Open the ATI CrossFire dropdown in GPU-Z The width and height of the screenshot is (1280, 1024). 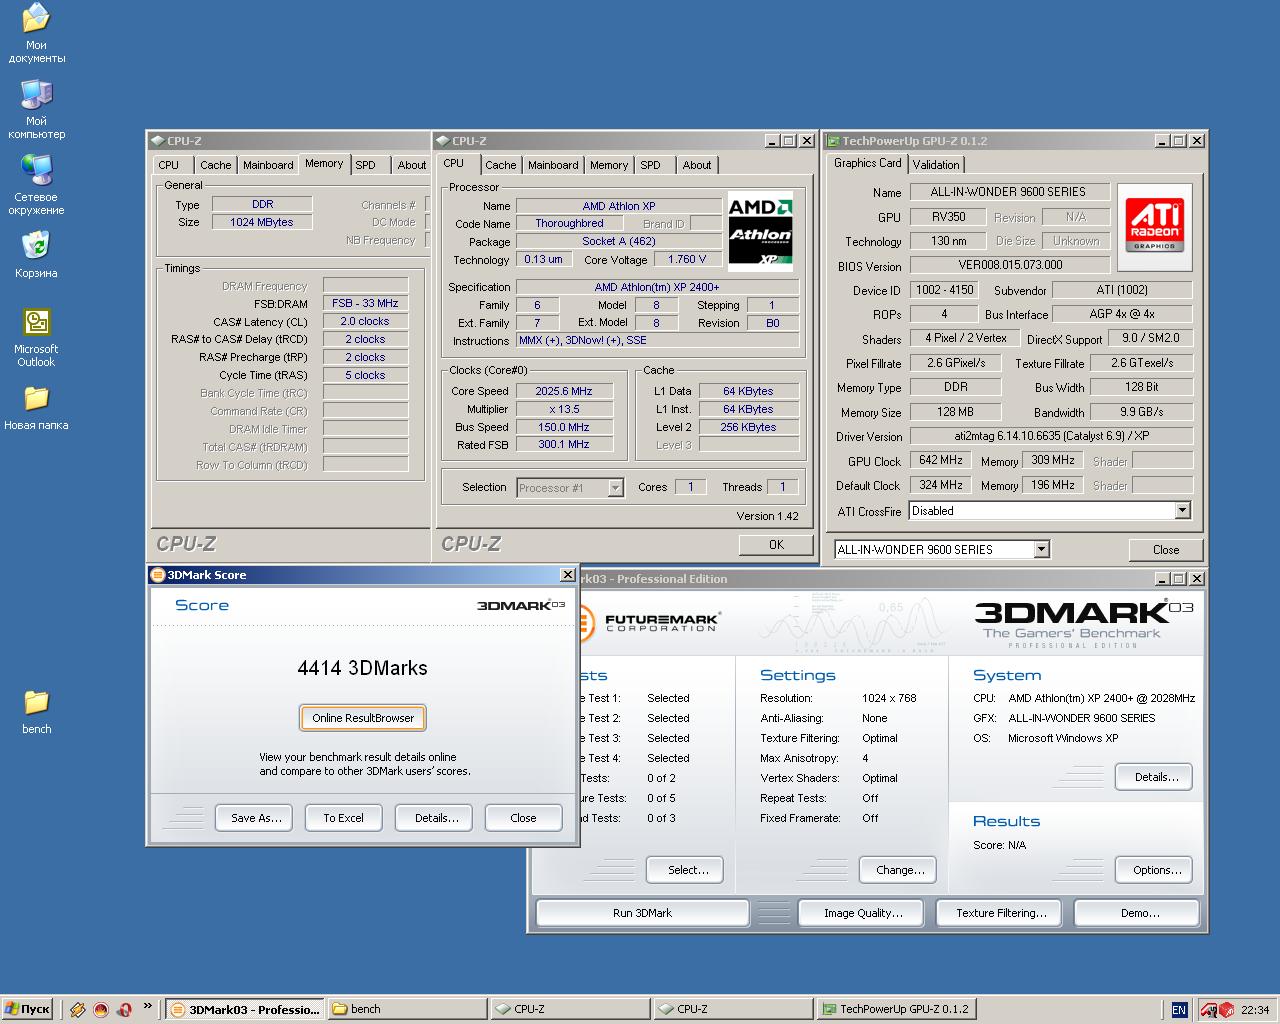1182,511
